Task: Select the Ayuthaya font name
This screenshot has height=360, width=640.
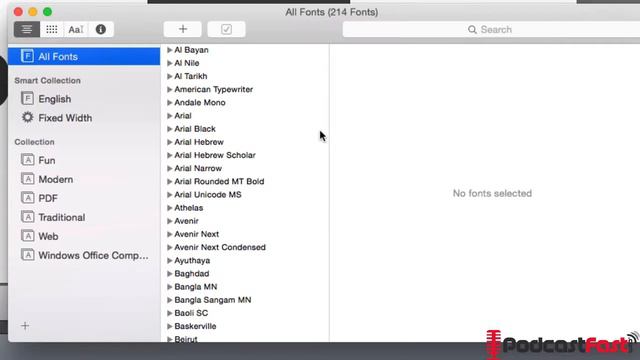Action: pyautogui.click(x=192, y=260)
